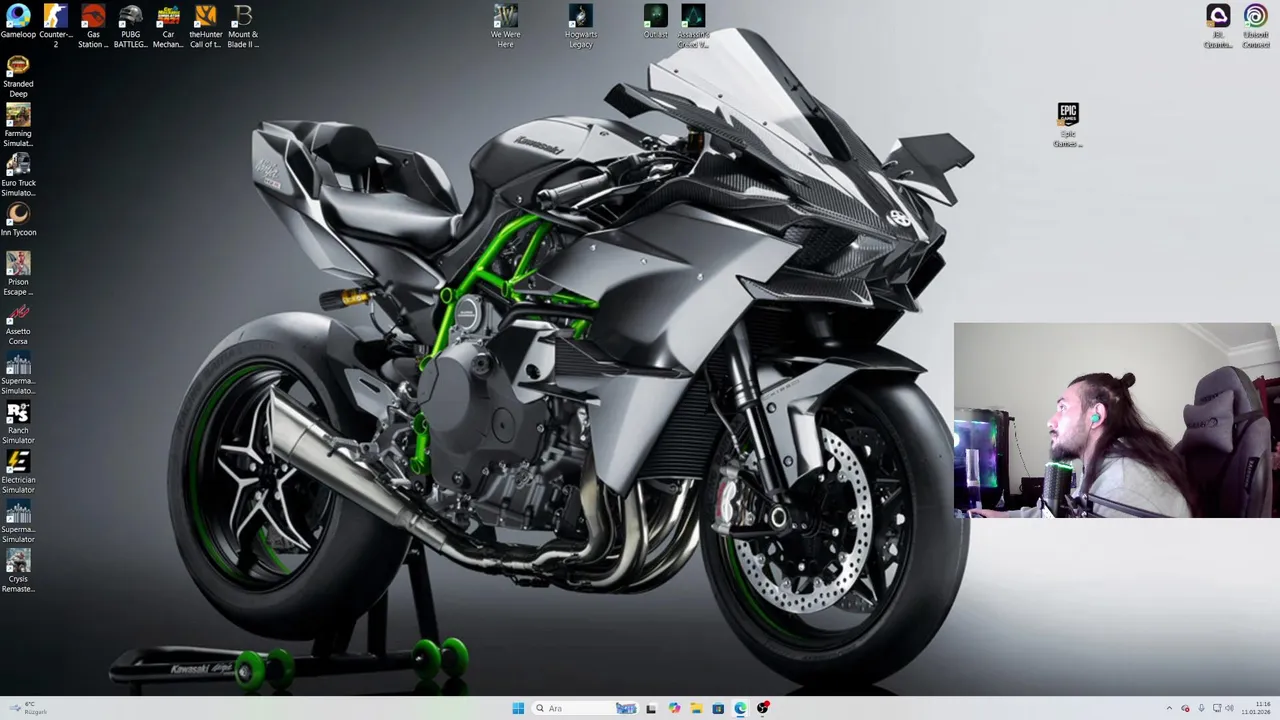Screen dimensions: 1280x720
Task: Switch to Microsoft Edge on the taskbar
Action: [x=740, y=708]
